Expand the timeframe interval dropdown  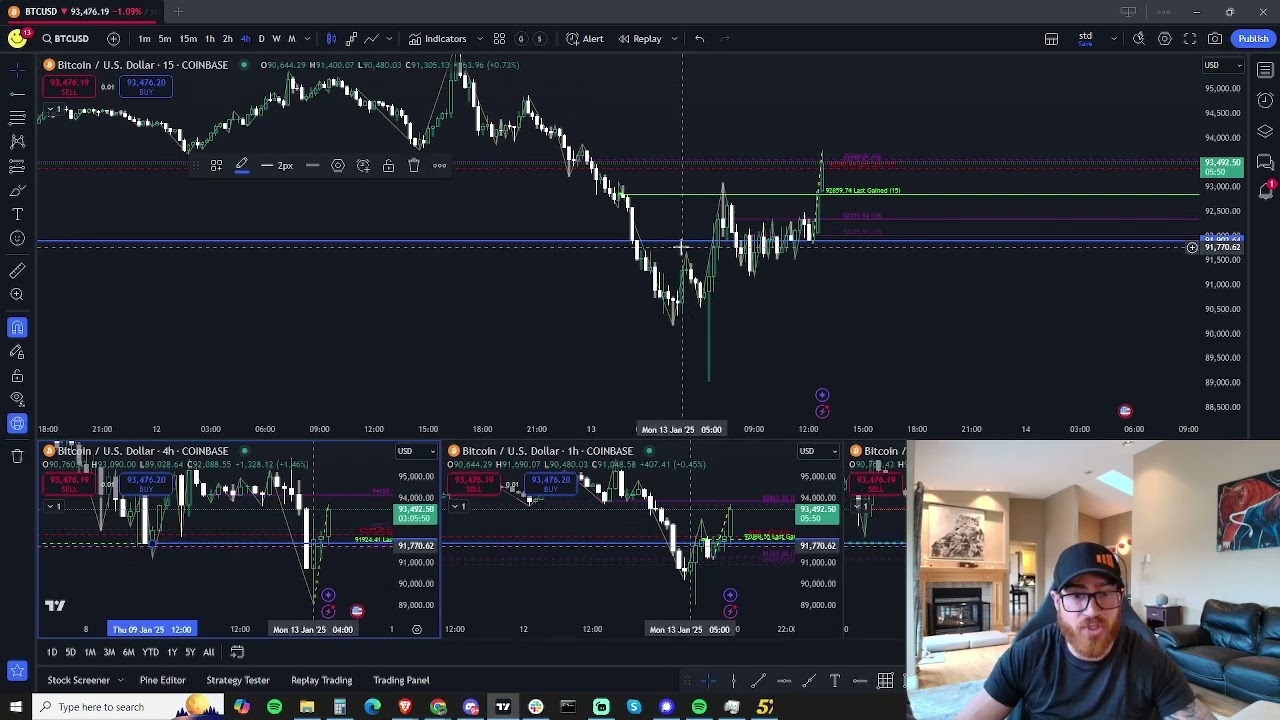[306, 39]
